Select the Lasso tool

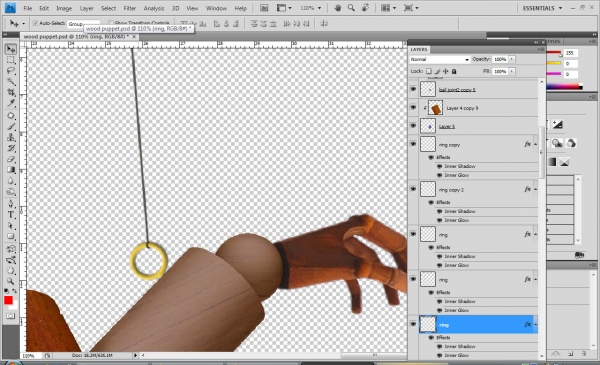pyautogui.click(x=11, y=71)
